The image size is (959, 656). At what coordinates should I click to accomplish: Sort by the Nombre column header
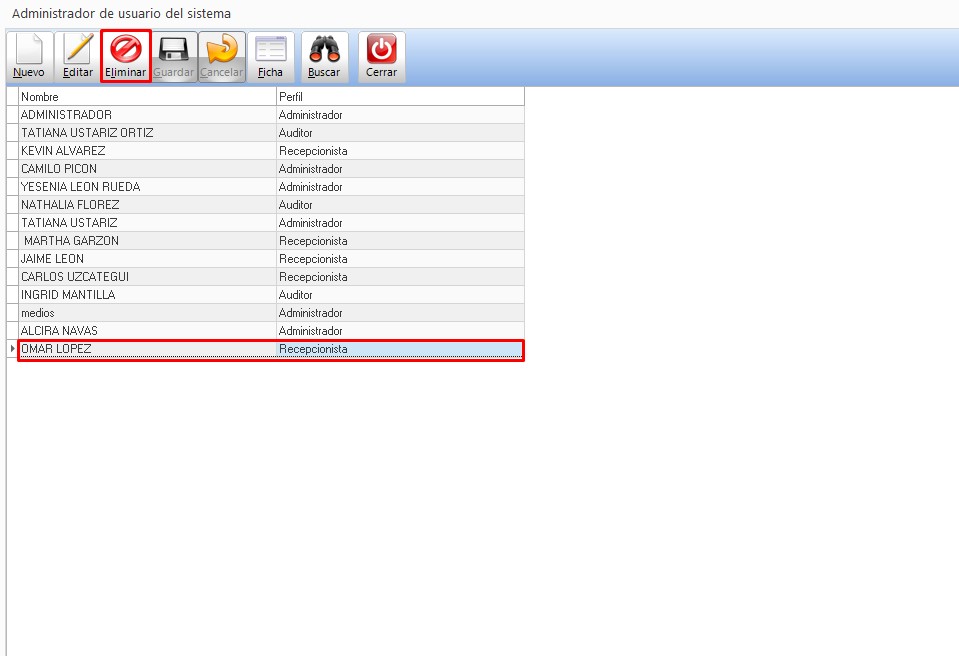[146, 97]
